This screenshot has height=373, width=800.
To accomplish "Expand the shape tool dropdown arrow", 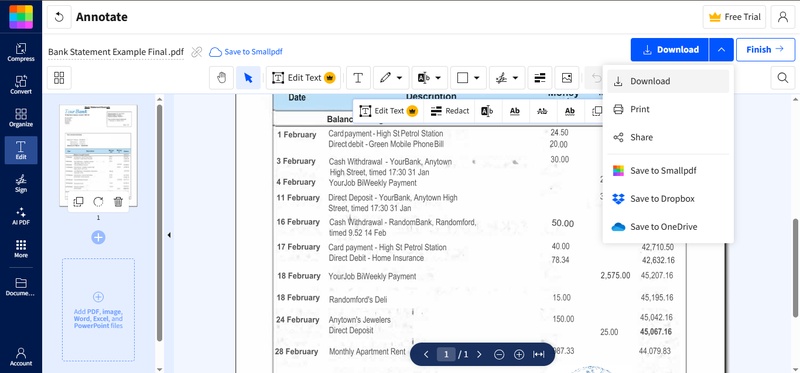I will (477, 78).
